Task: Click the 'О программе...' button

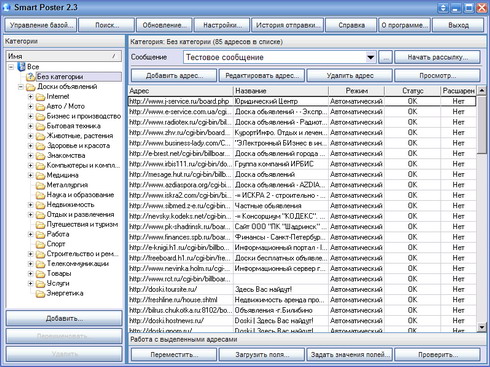Action: click(x=404, y=25)
